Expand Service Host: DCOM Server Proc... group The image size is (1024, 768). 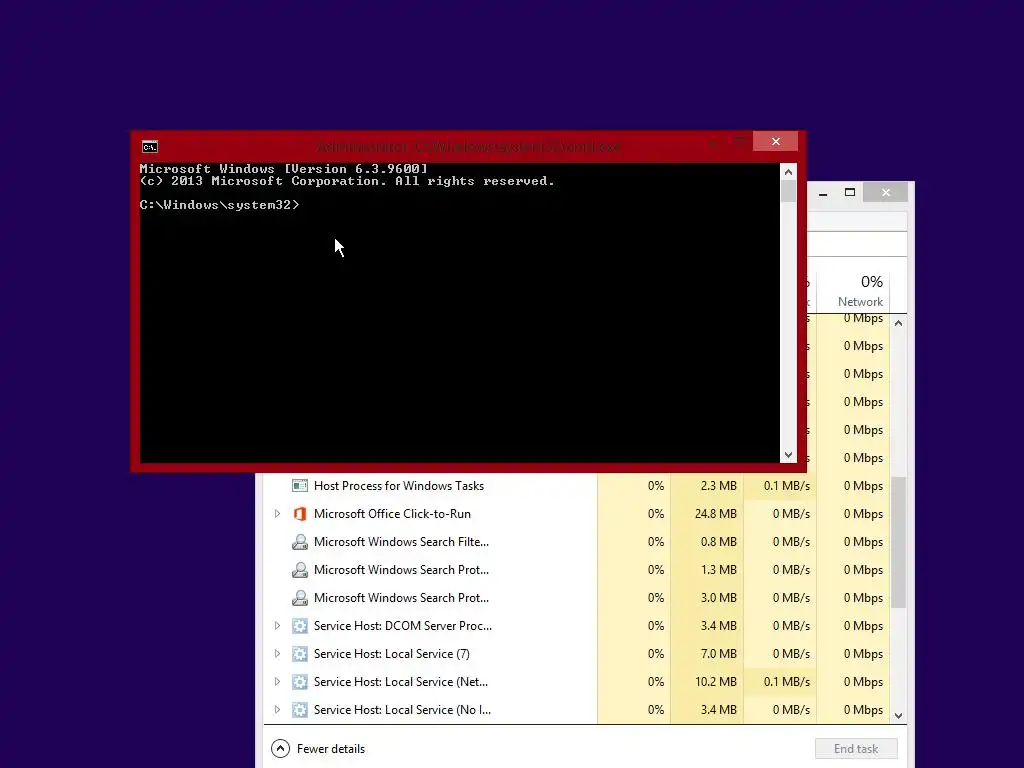click(x=277, y=626)
